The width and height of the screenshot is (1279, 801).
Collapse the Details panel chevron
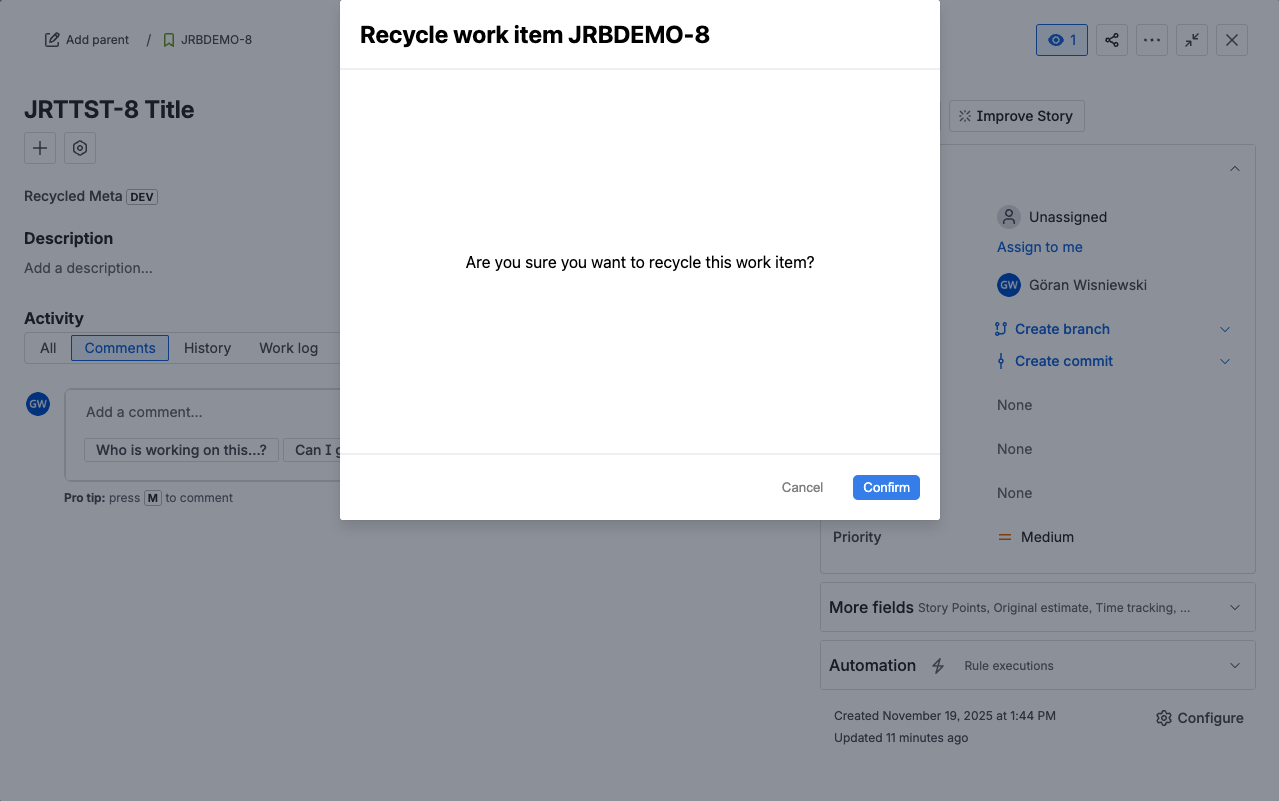pyautogui.click(x=1234, y=169)
